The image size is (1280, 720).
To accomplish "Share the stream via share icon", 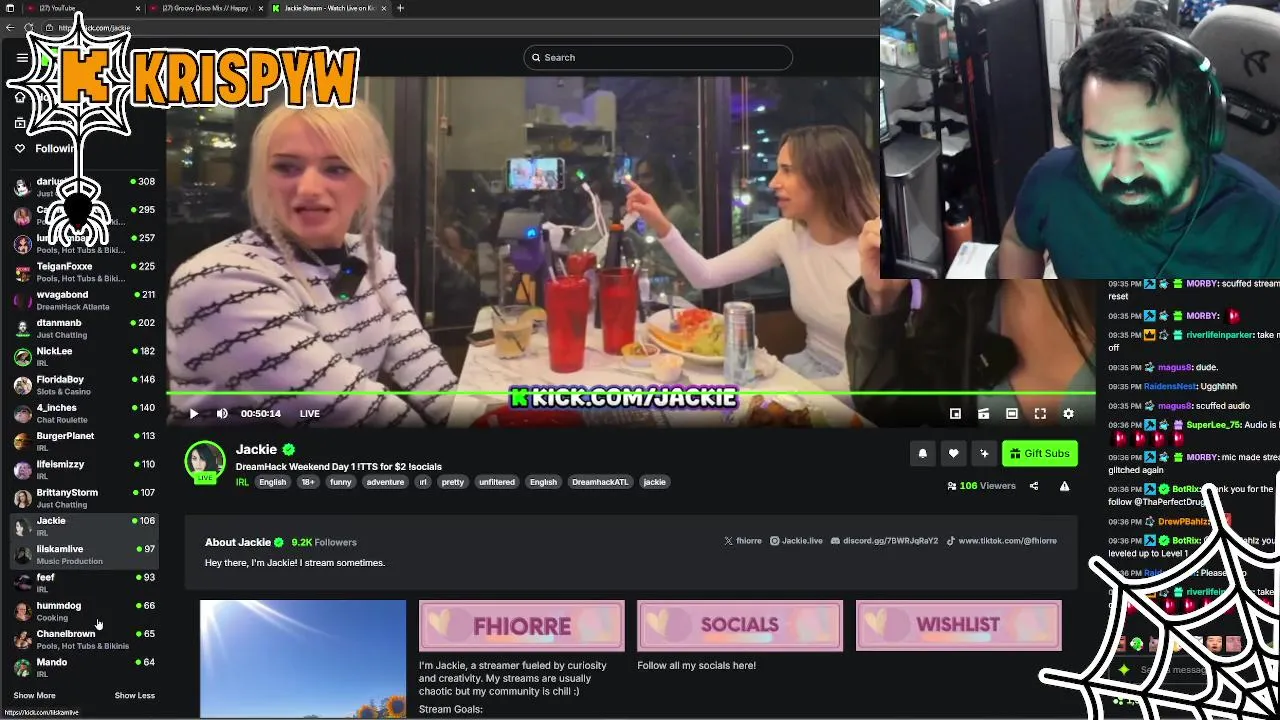I will (1034, 486).
